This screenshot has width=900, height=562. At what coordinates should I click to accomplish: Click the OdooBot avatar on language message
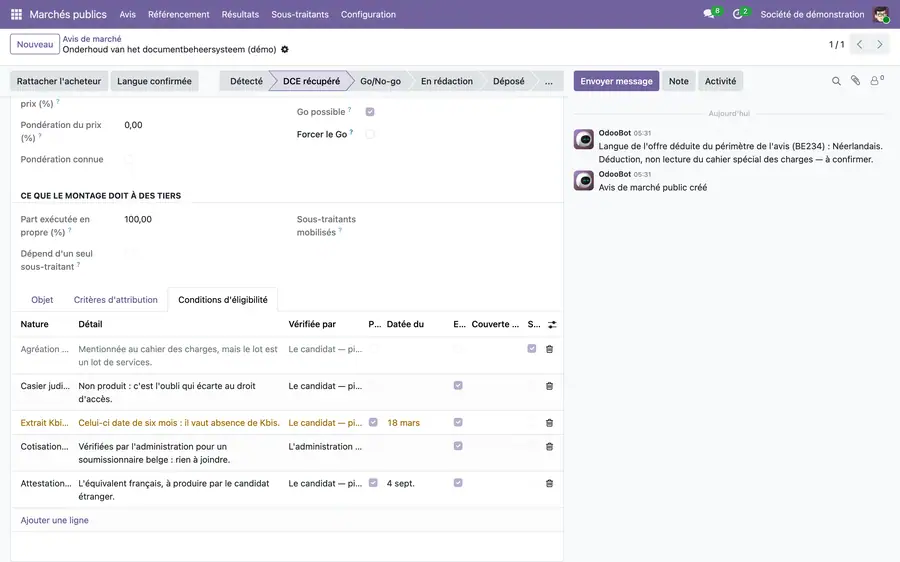[x=584, y=139]
